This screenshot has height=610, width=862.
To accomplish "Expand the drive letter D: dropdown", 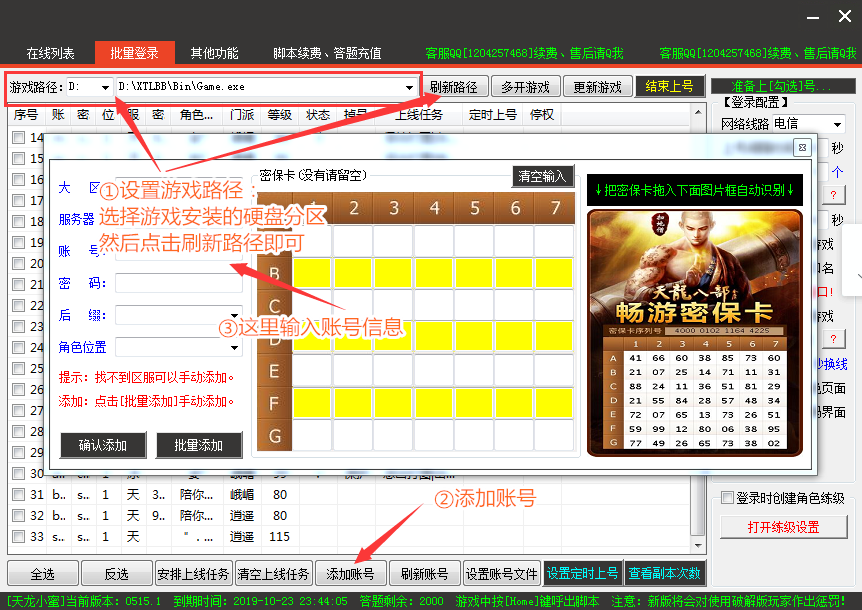I will pos(105,87).
